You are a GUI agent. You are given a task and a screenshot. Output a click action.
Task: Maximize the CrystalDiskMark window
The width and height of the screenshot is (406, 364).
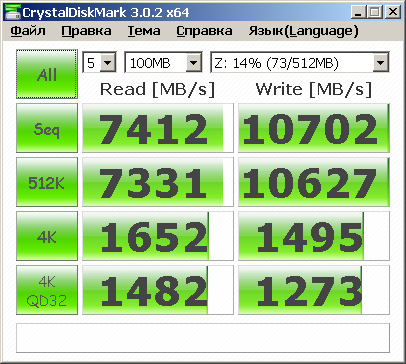click(375, 12)
